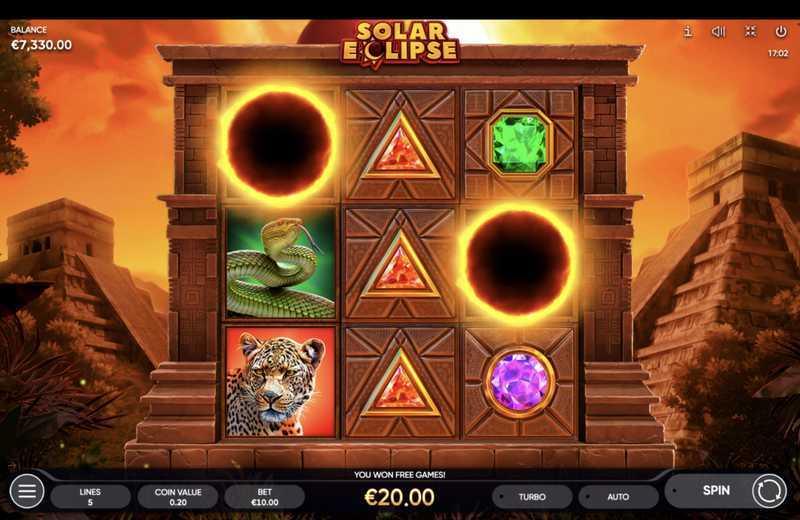
Task: Open the hamburger menu button
Action: [27, 491]
